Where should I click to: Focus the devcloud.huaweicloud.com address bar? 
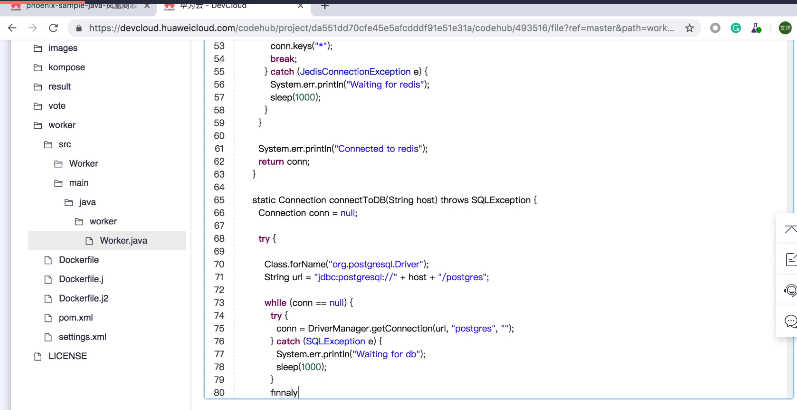coord(381,28)
